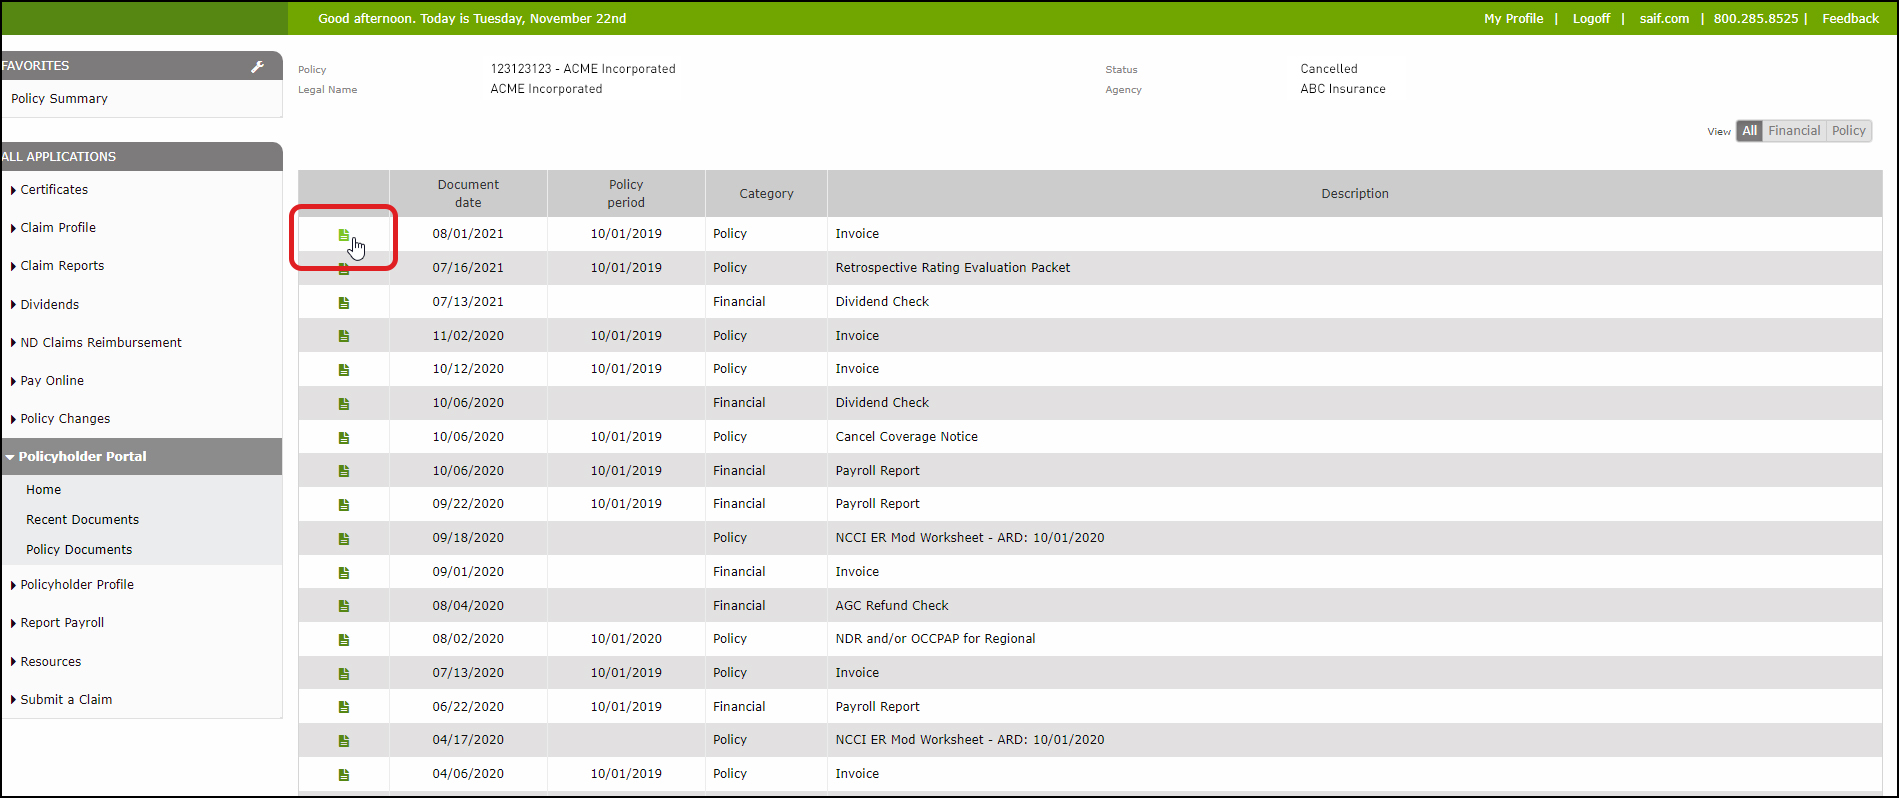Open Policy Summary under Favorites

point(59,99)
